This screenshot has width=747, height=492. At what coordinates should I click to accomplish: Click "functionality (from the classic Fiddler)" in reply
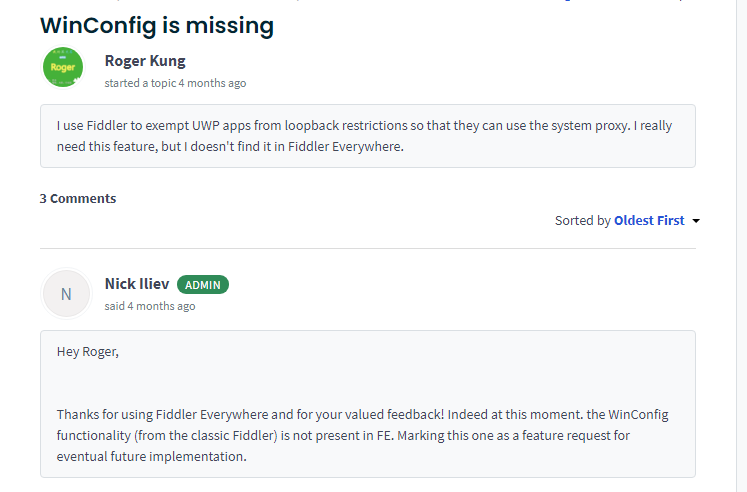point(176,436)
